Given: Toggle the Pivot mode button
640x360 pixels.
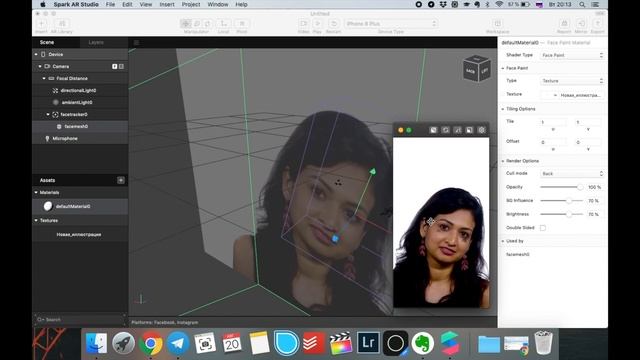Looking at the screenshot, I should 242,24.
